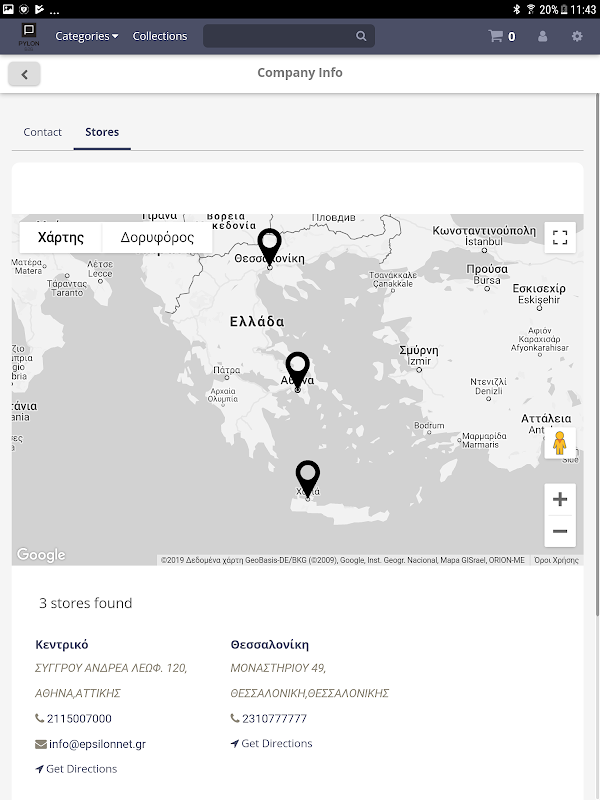Open the settings gear icon
Screen dimensions: 600x800
pos(577,36)
